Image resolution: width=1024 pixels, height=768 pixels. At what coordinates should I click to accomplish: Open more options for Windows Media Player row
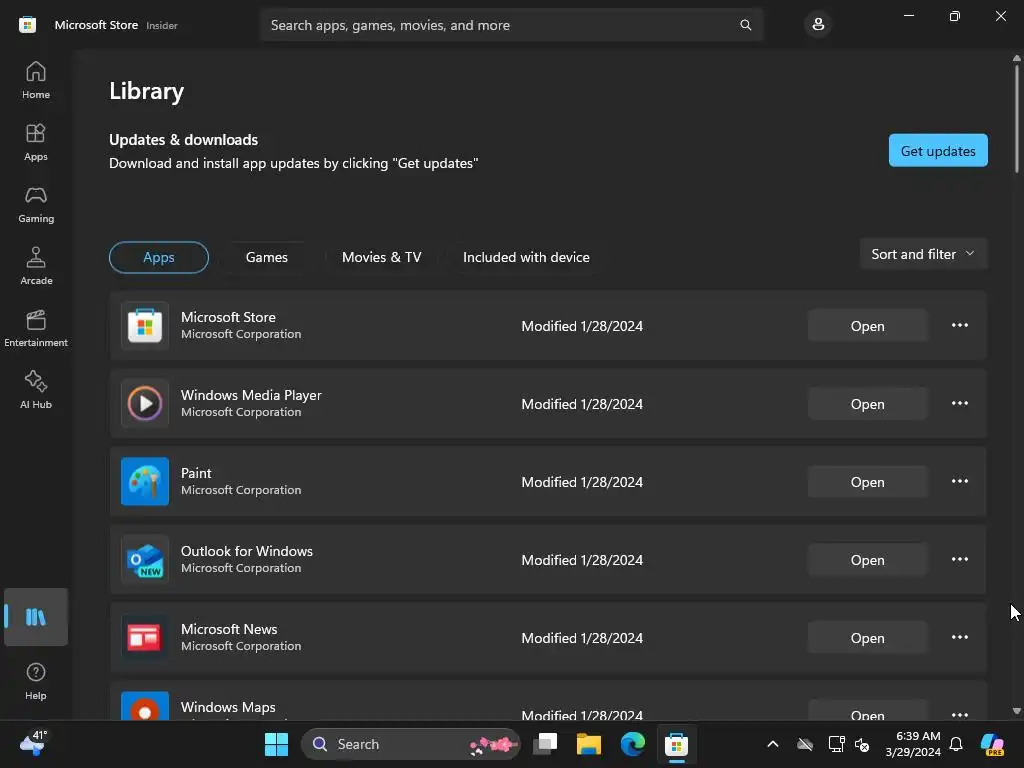[x=959, y=404]
